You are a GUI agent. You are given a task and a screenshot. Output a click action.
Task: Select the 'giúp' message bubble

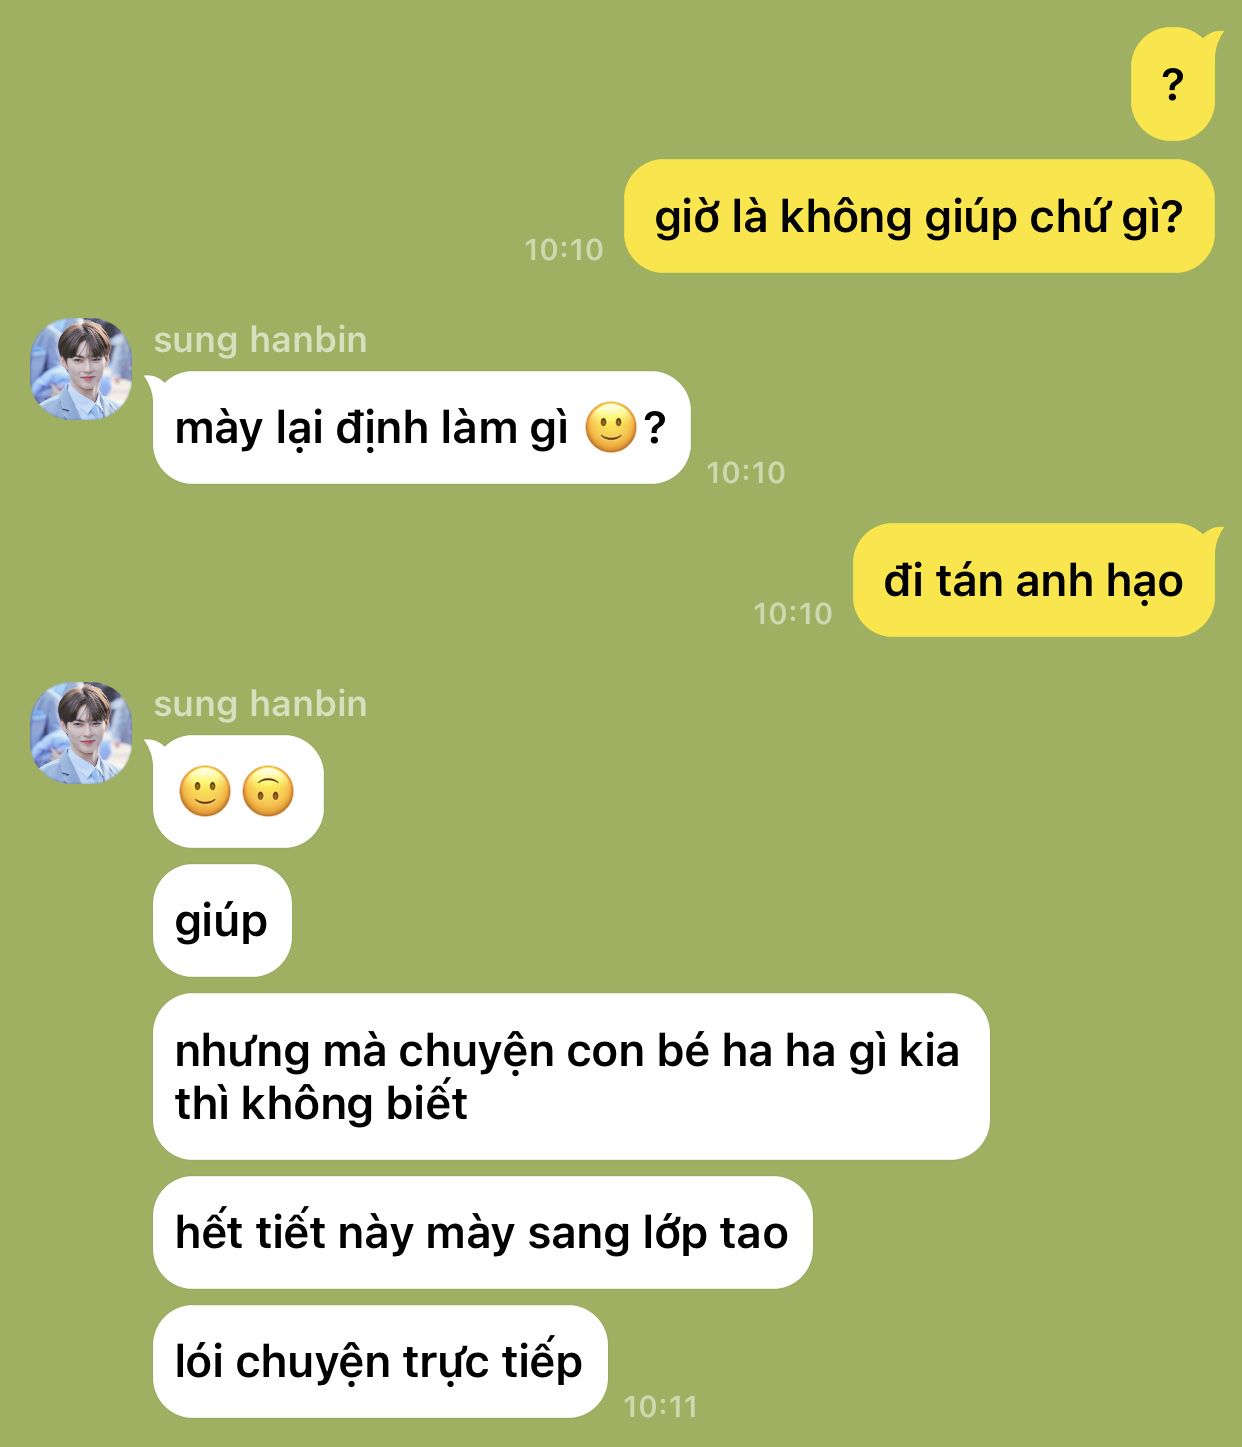coord(222,920)
